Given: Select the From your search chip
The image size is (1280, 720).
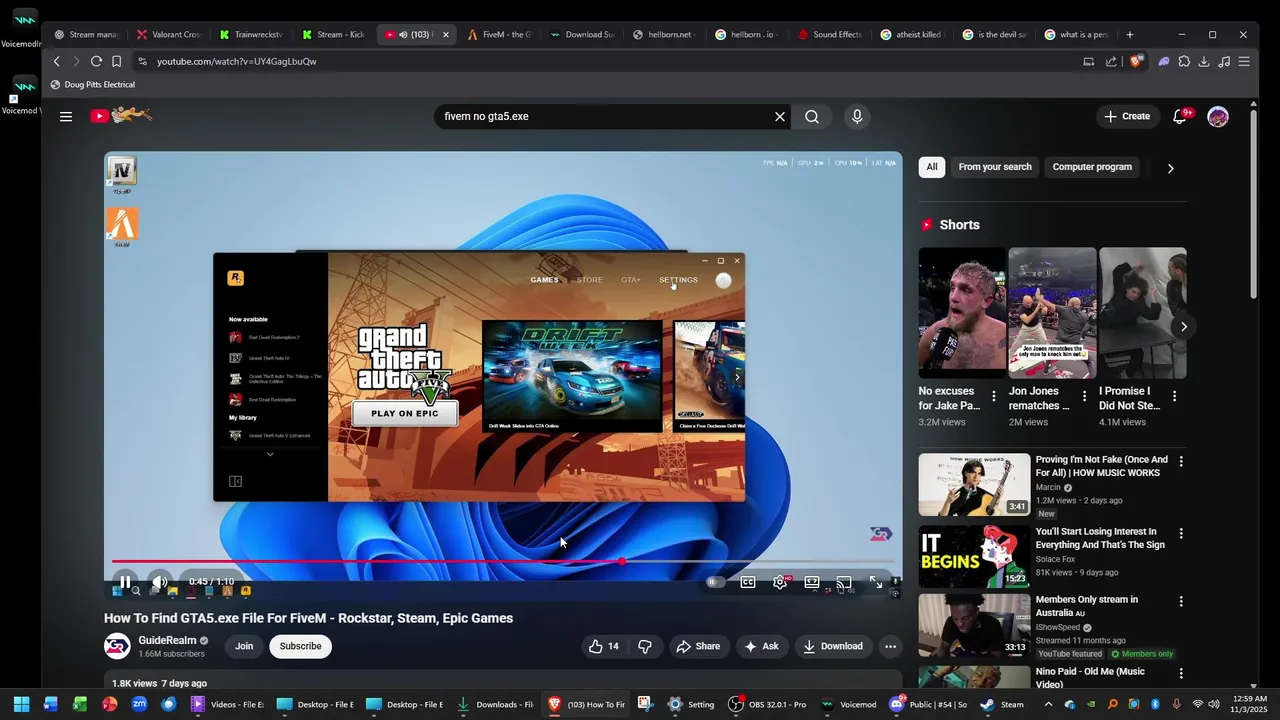Looking at the screenshot, I should tap(995, 167).
